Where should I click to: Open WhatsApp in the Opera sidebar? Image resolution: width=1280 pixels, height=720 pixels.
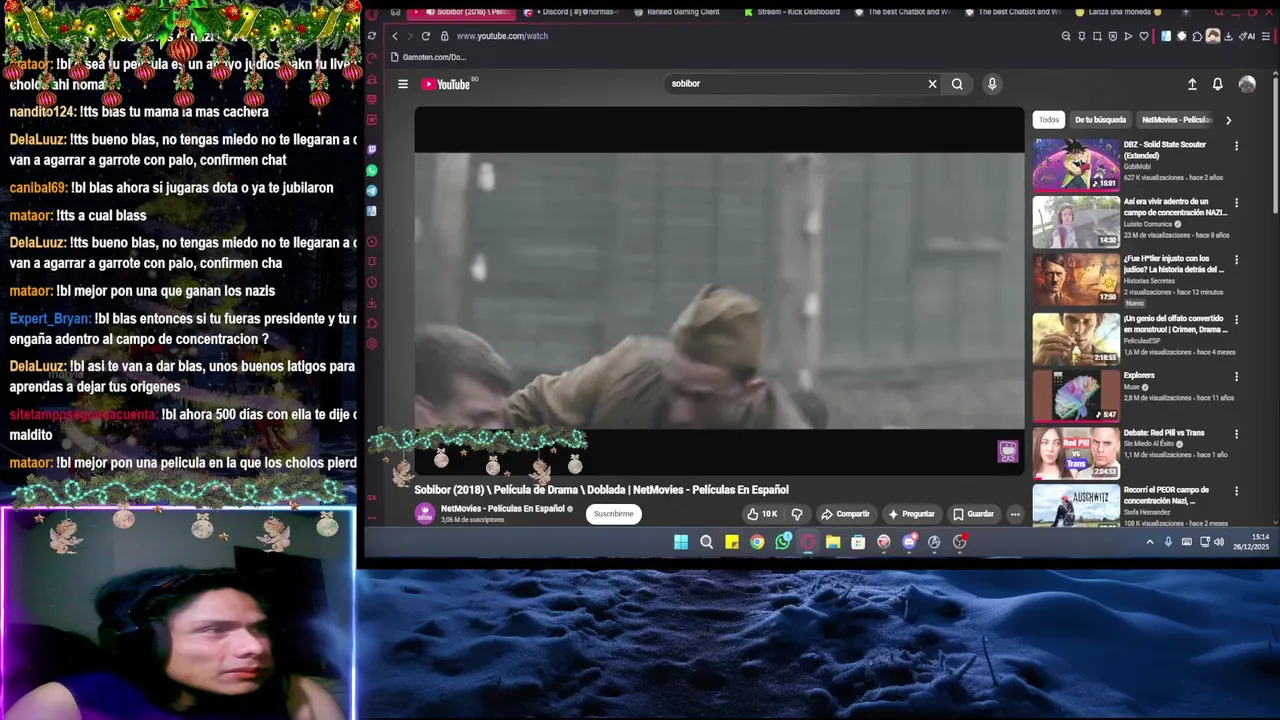coord(372,171)
